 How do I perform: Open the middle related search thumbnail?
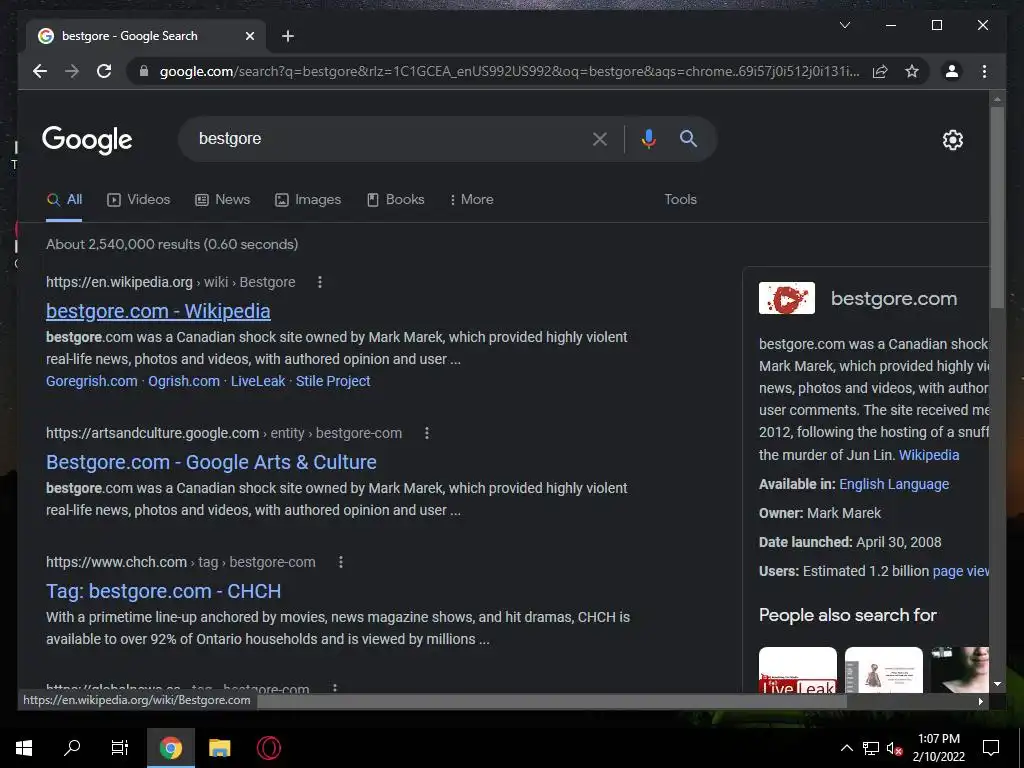pos(884,670)
